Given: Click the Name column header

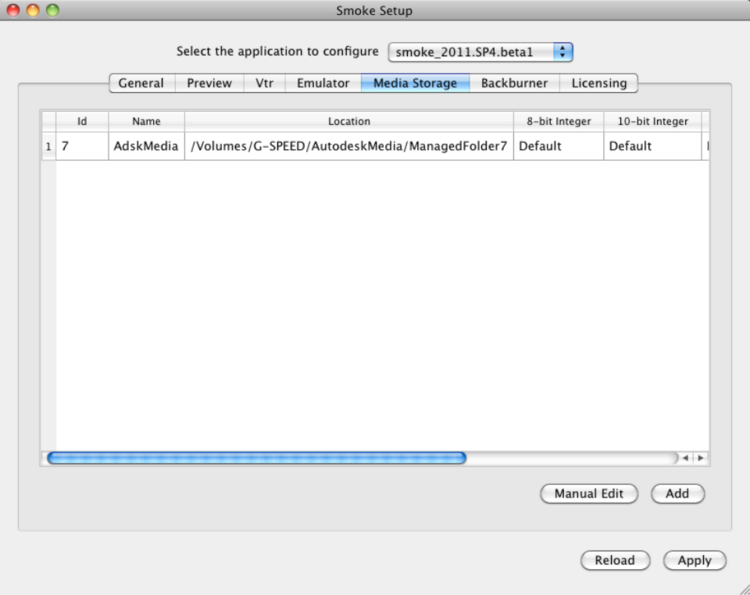Looking at the screenshot, I should click(146, 121).
